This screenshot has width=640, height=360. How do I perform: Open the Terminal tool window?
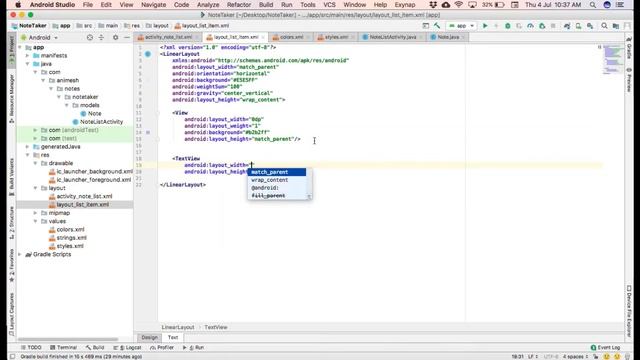[64, 347]
